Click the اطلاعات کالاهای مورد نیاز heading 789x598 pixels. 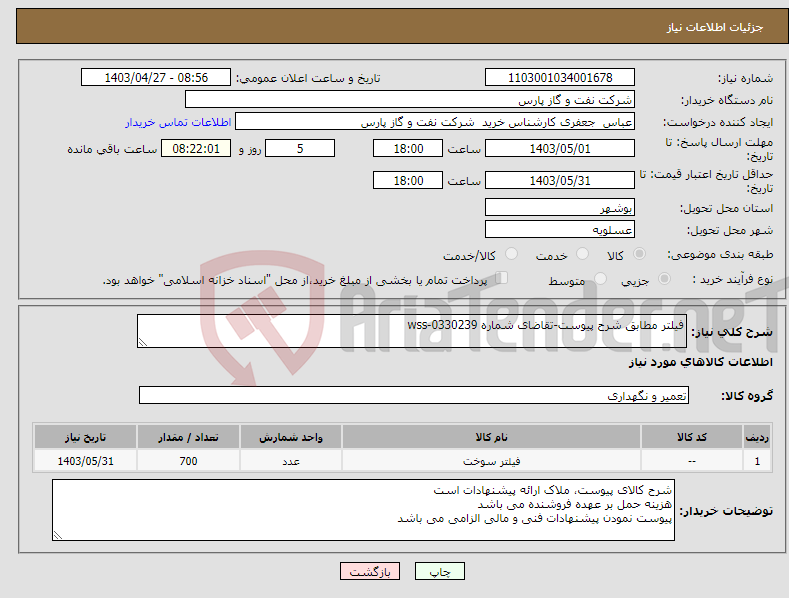tap(700, 362)
